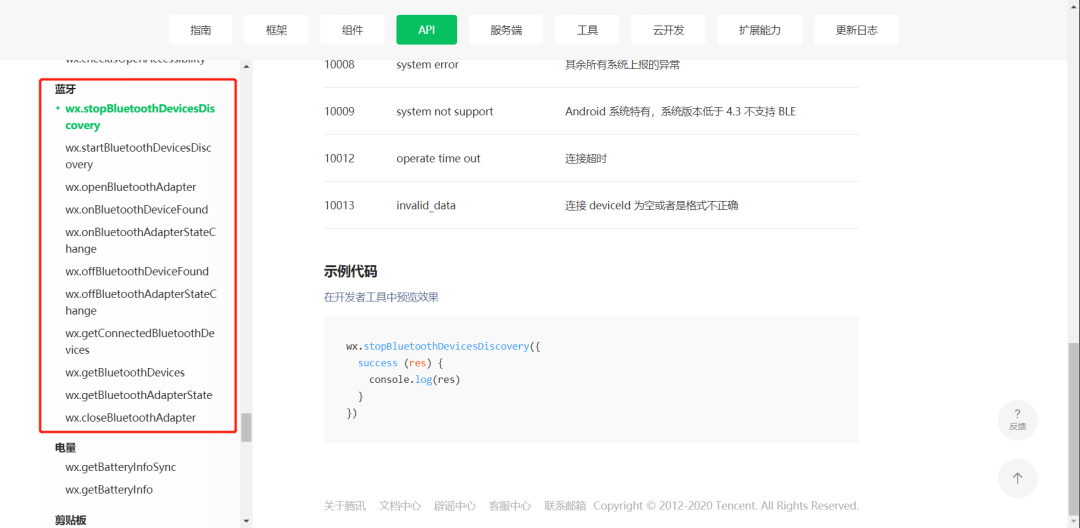Click the 示例代码 heading

[x=350, y=271]
